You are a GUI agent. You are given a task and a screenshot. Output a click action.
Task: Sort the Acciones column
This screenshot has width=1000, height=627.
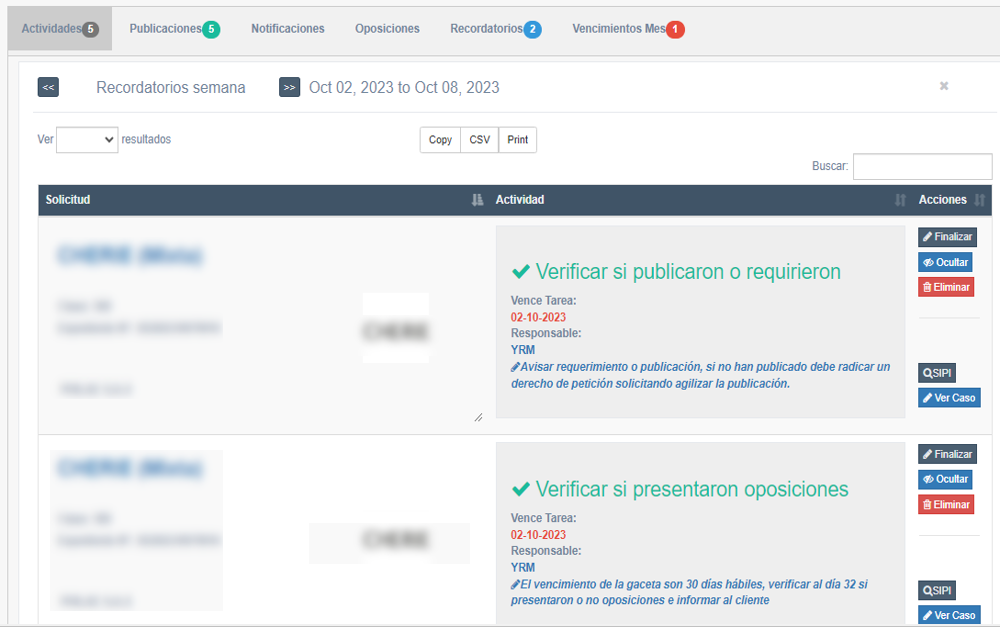pos(978,200)
